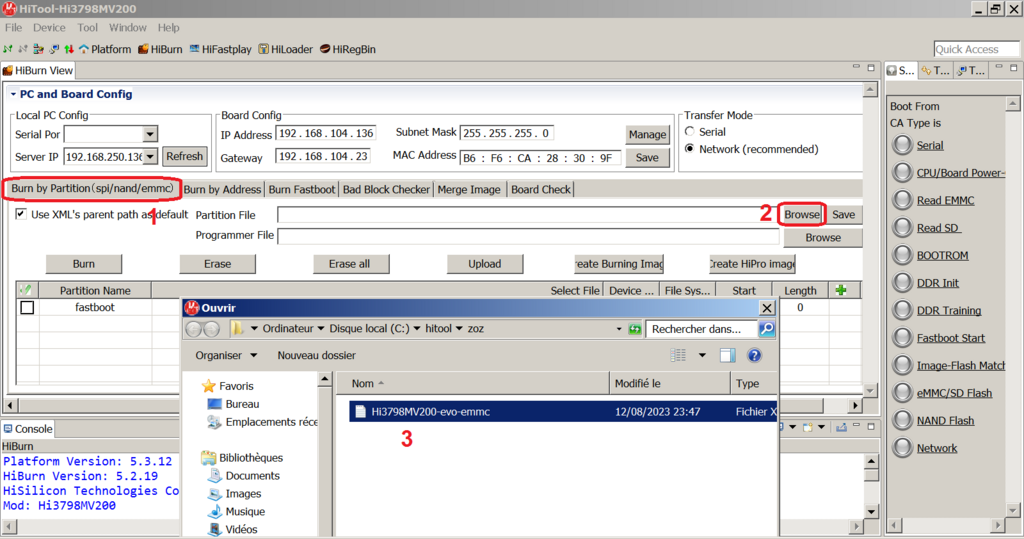Click the Read EMMC indicator icon
The height and width of the screenshot is (539, 1024).
pyautogui.click(x=903, y=200)
